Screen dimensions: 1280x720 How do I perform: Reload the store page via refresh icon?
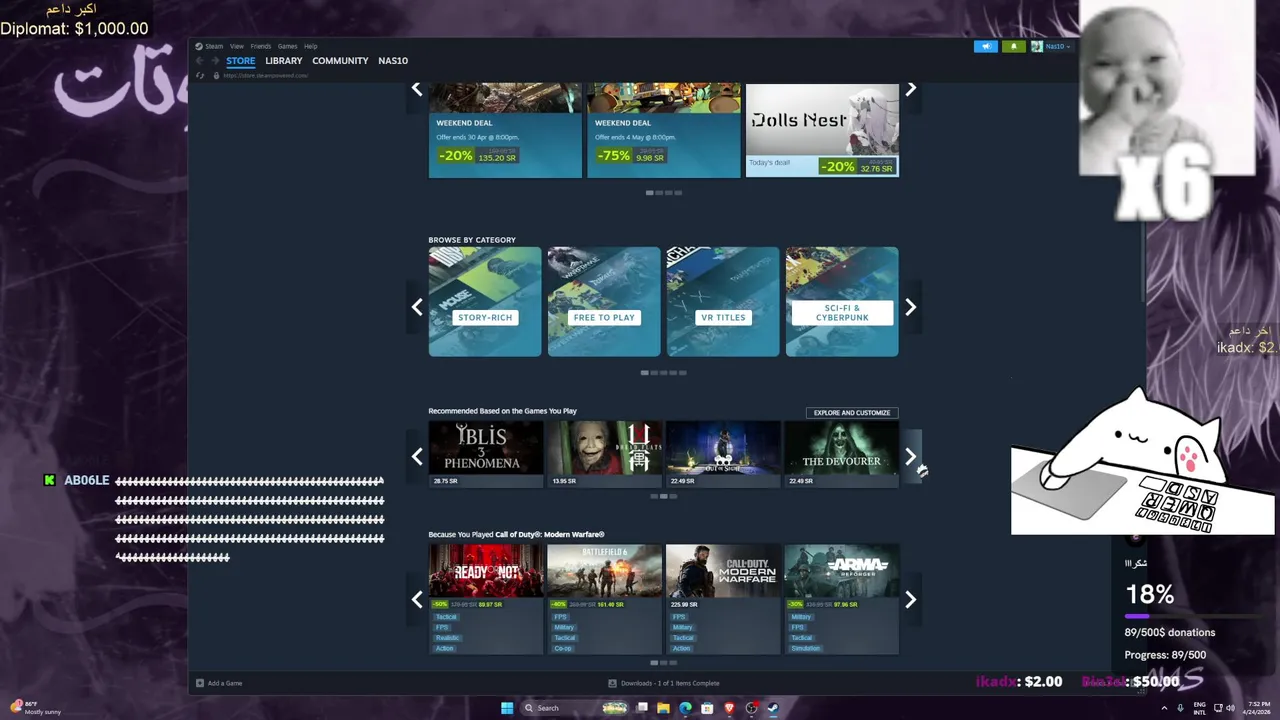coord(200,75)
